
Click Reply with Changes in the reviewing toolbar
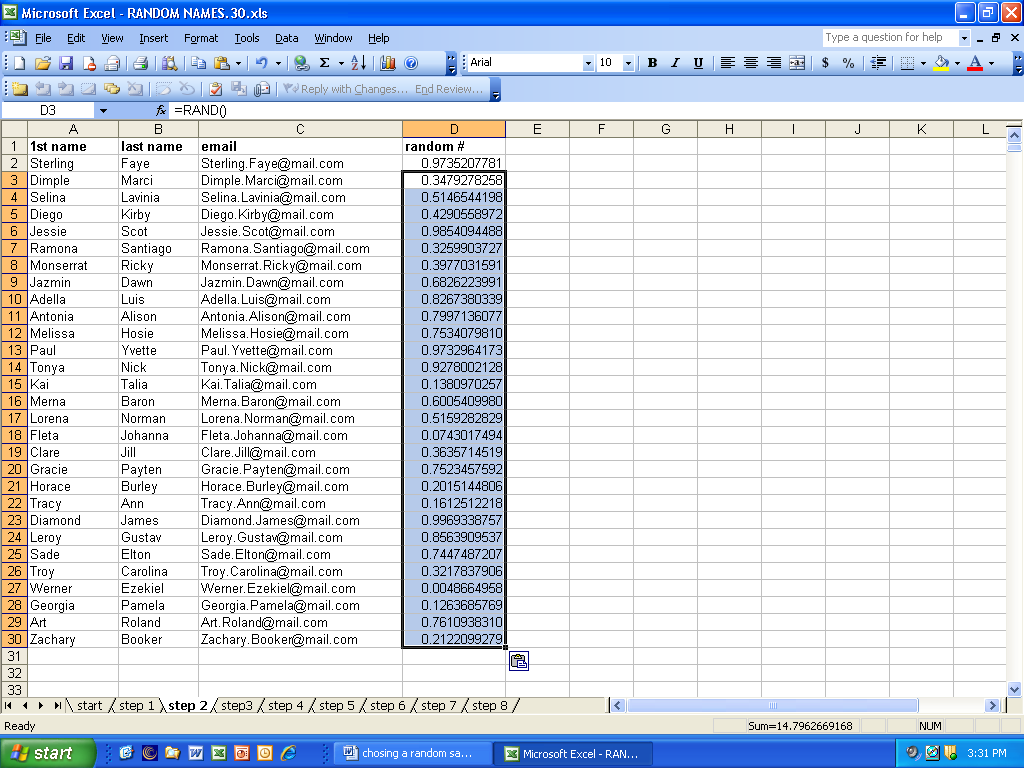tap(346, 89)
